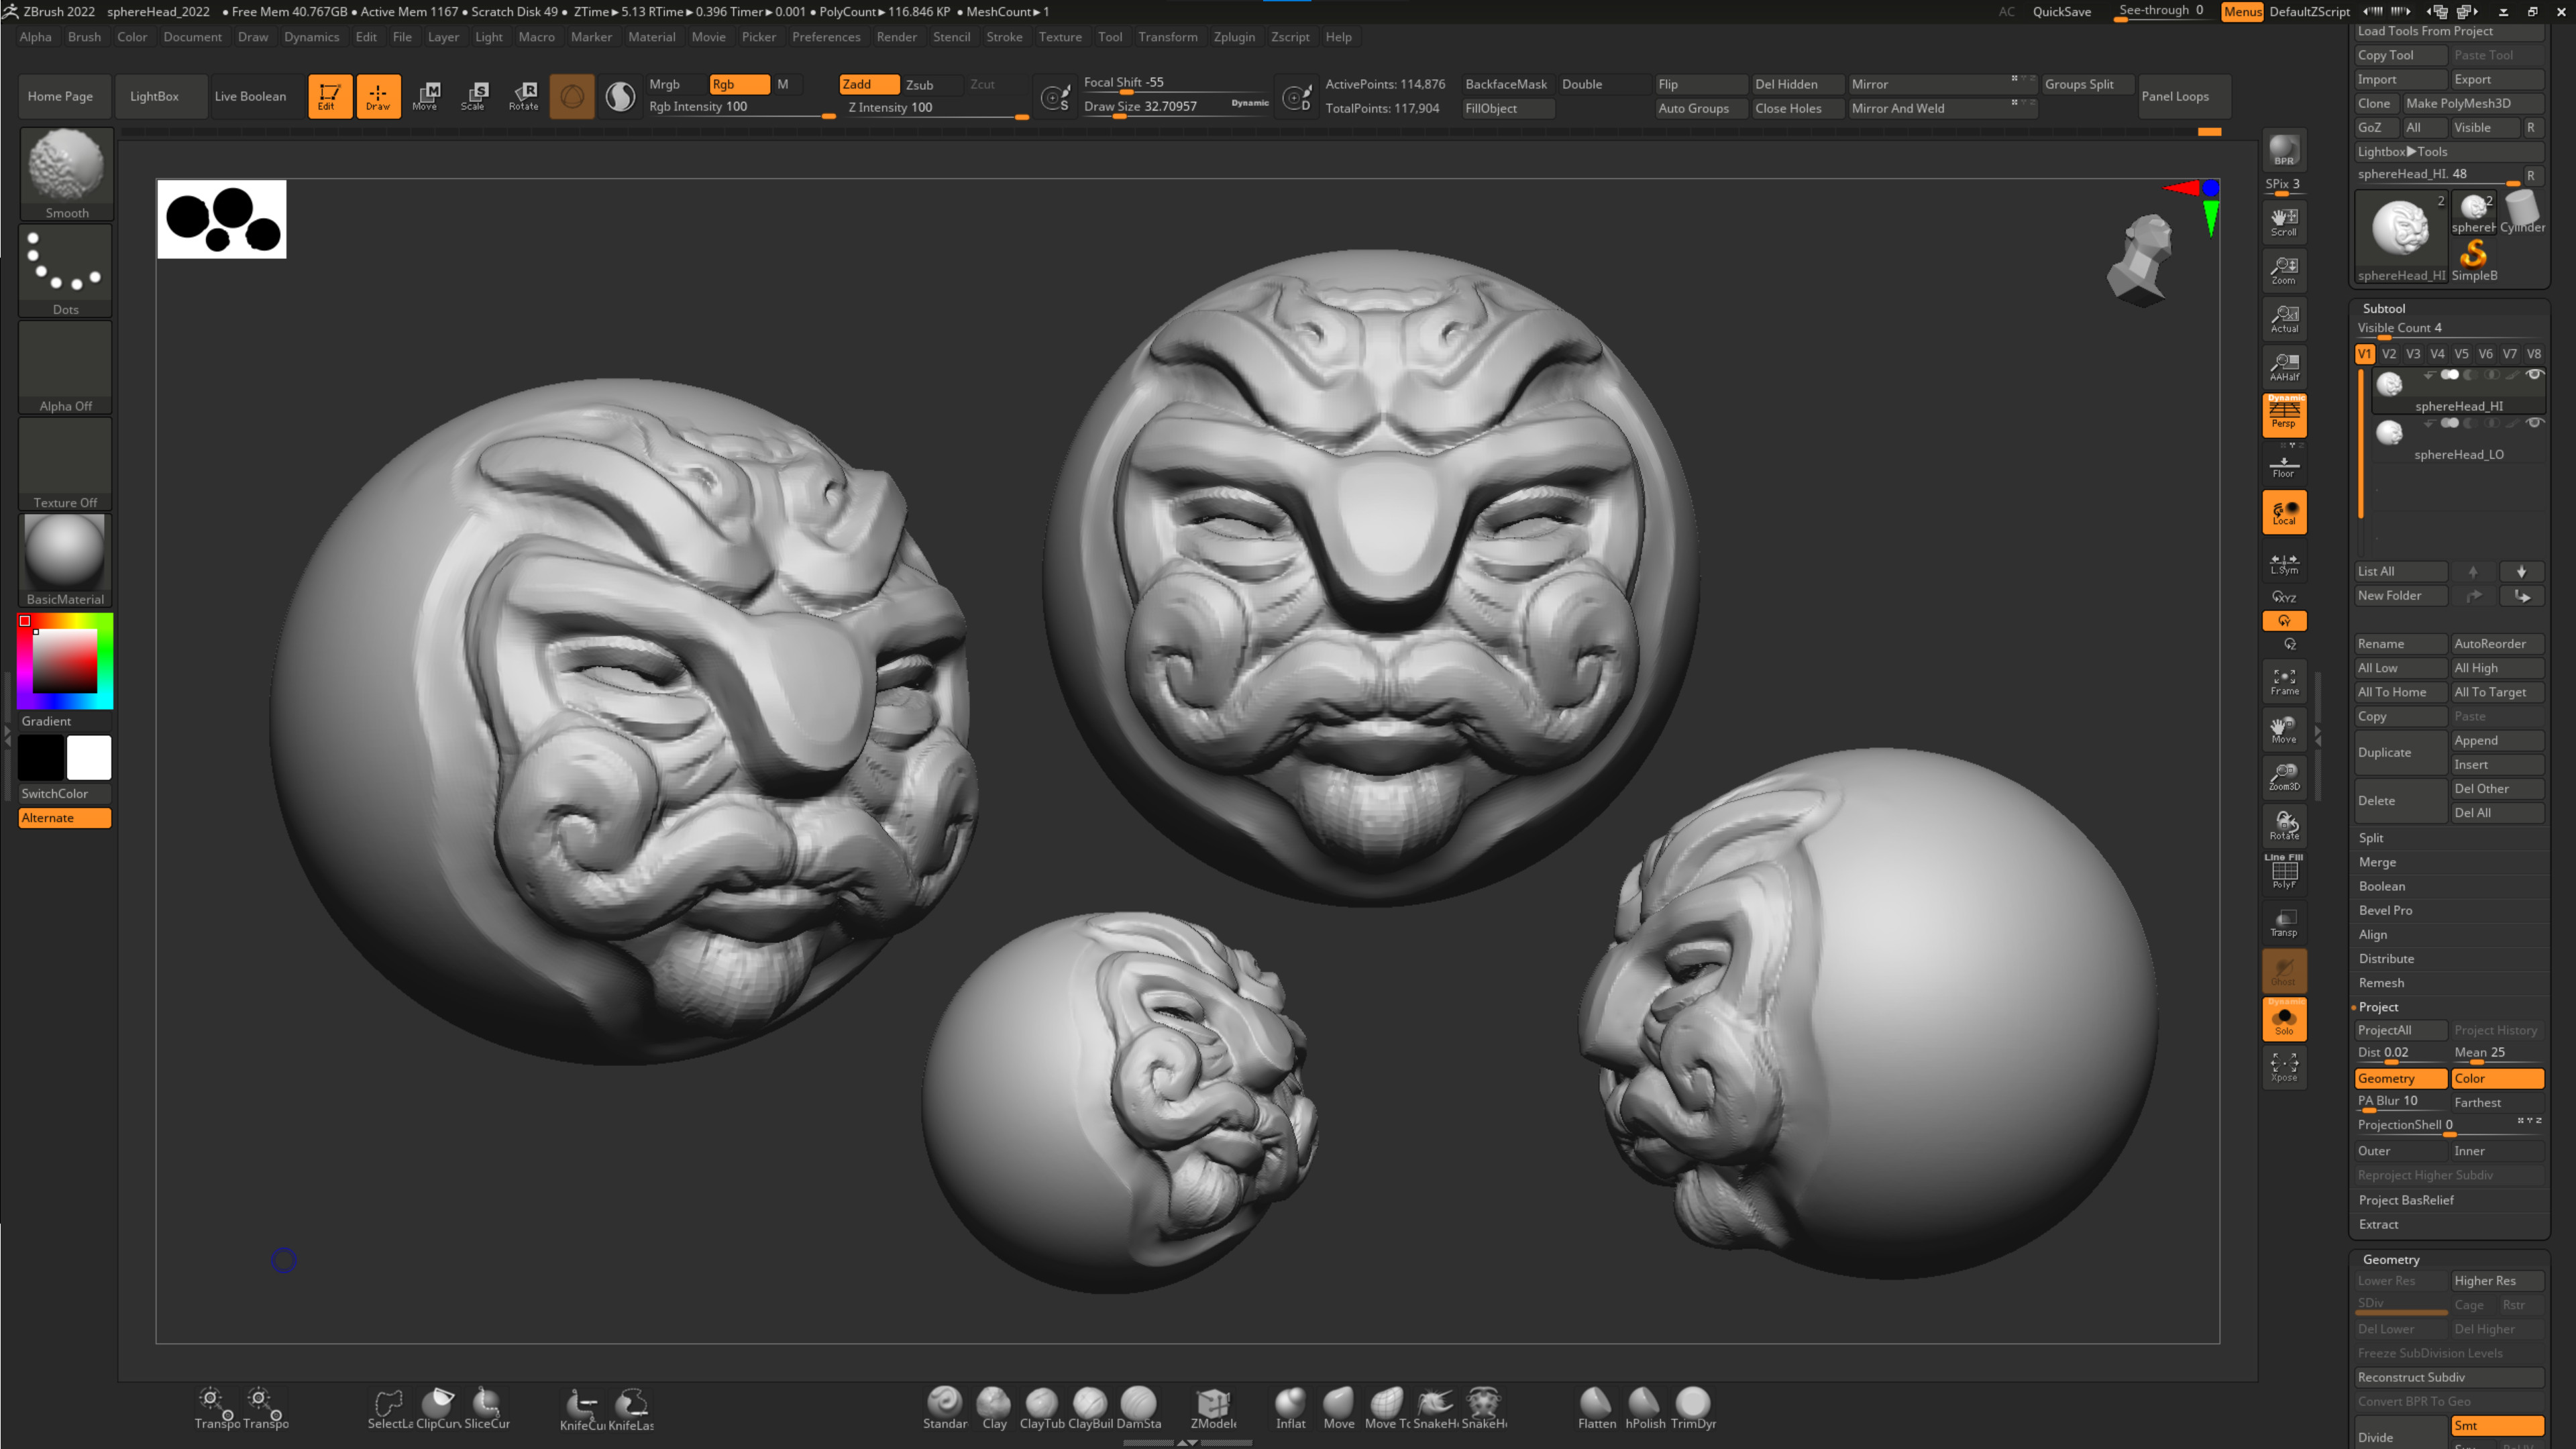
Task: Collapse the Geometry palette section
Action: point(2391,1259)
